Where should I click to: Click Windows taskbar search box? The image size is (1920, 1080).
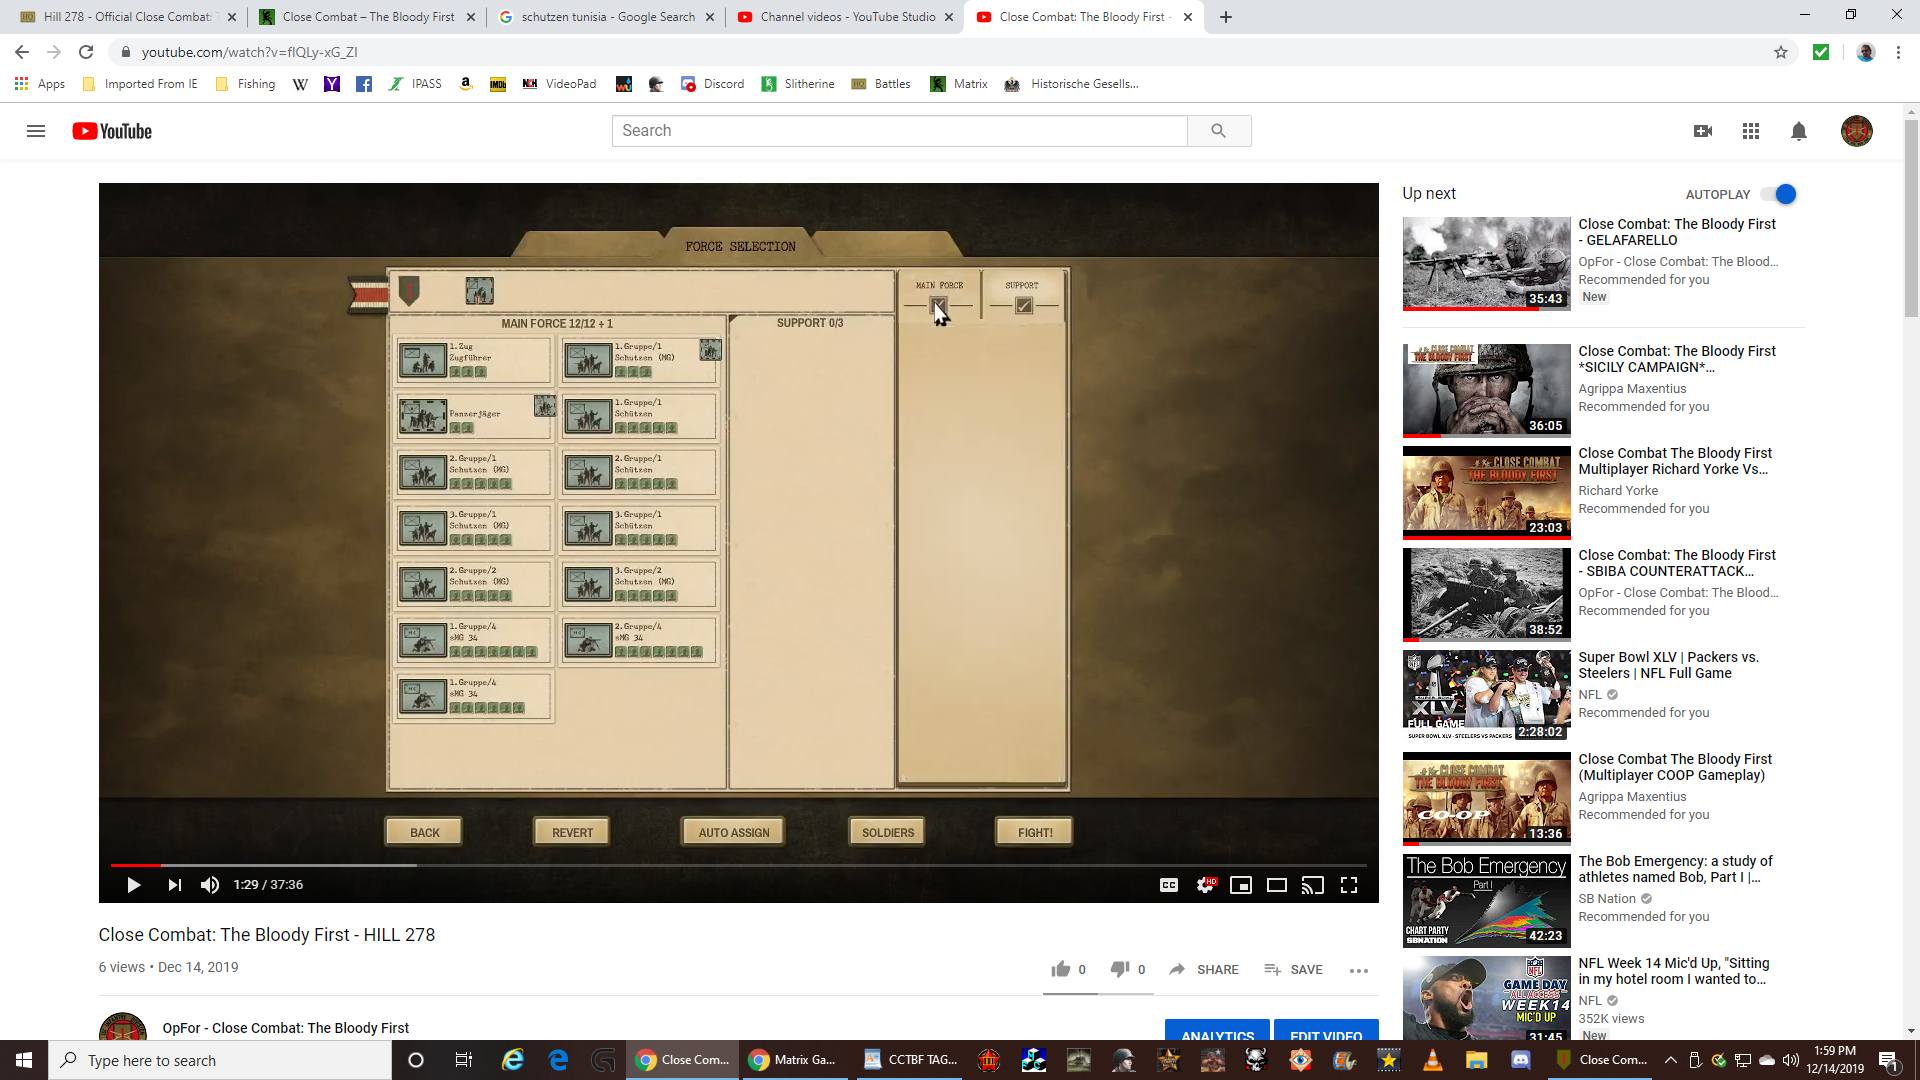[x=220, y=1060]
